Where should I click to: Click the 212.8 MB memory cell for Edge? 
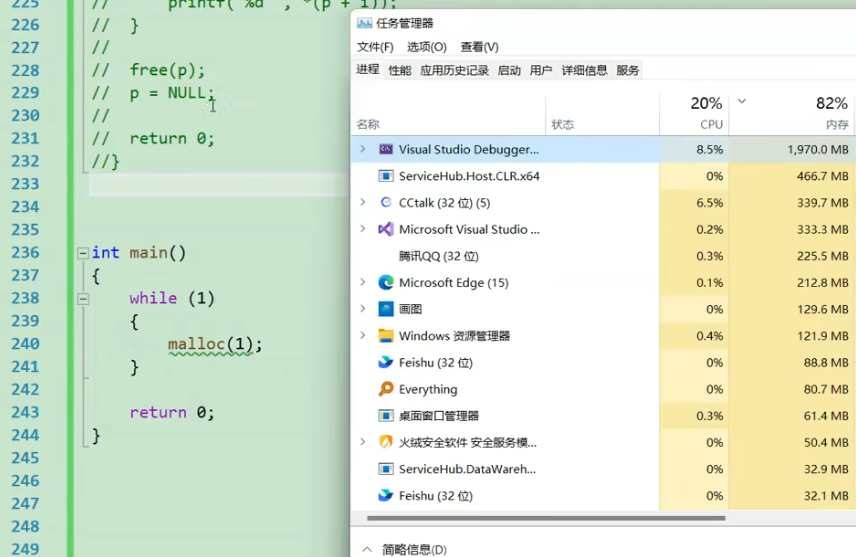point(792,282)
